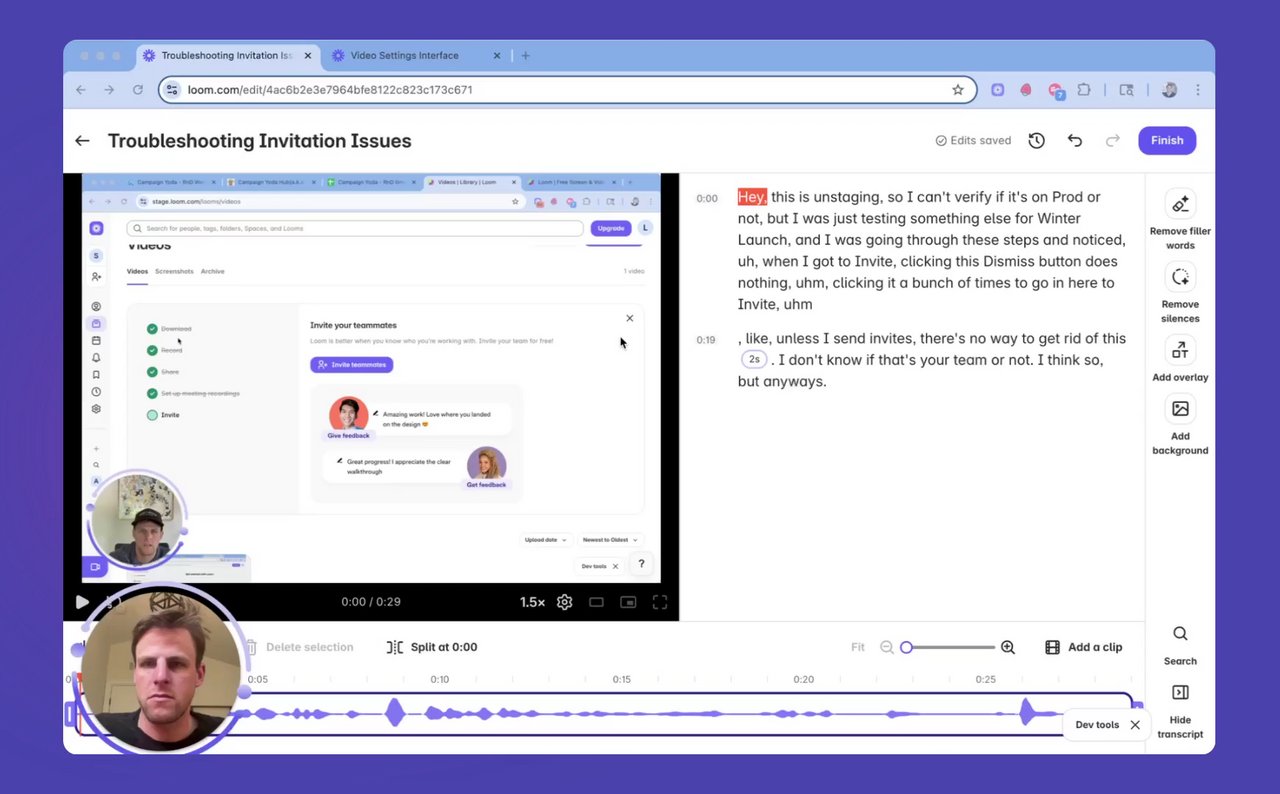Screen dimensions: 1280x794
Task: Click the large webcam bubble overlay
Action: tap(161, 670)
